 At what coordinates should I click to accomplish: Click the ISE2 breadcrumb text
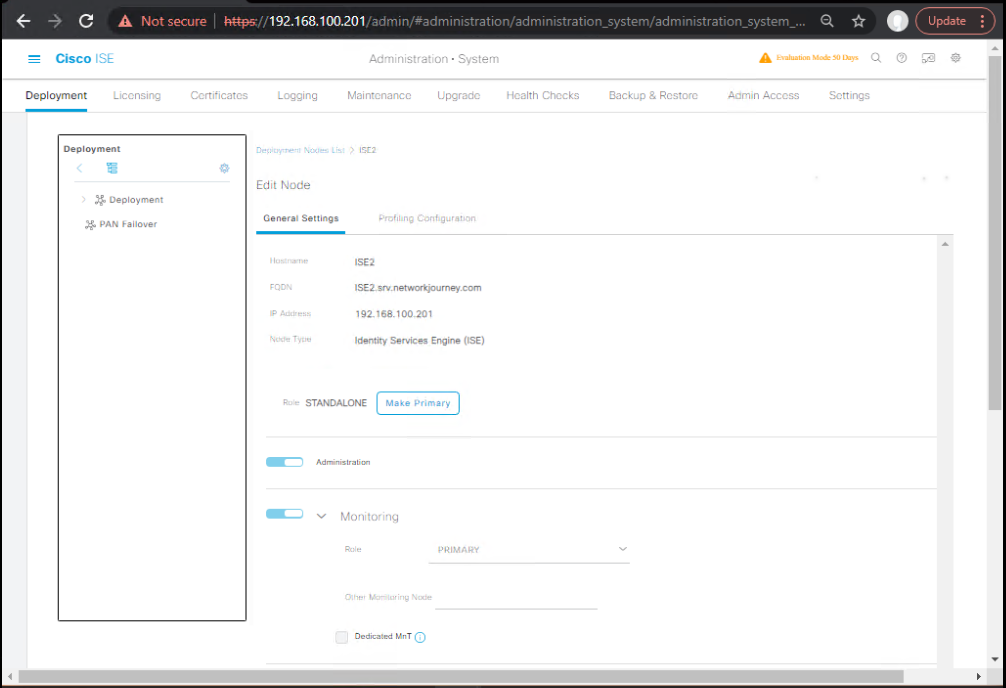[x=368, y=150]
